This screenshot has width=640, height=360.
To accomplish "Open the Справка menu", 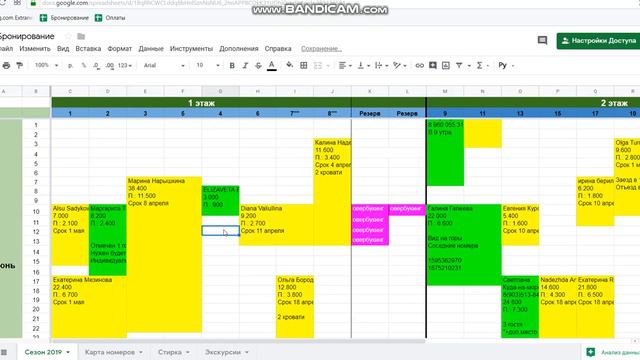I will tap(278, 49).
